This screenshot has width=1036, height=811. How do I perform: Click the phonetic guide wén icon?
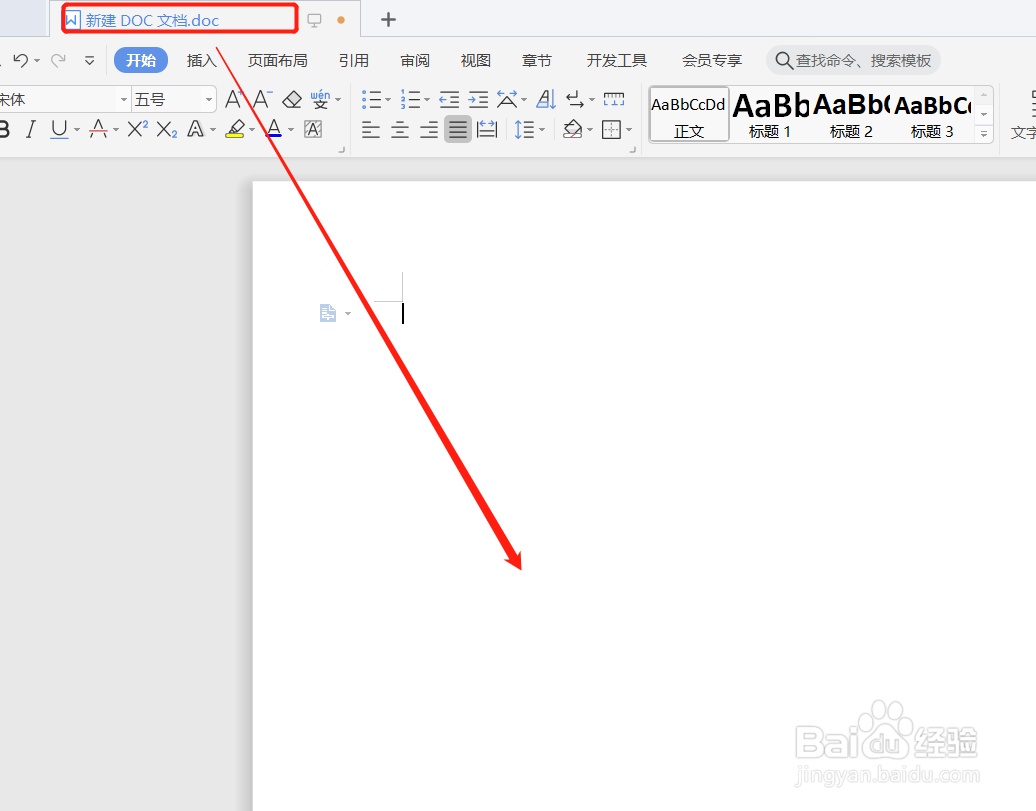pyautogui.click(x=320, y=99)
